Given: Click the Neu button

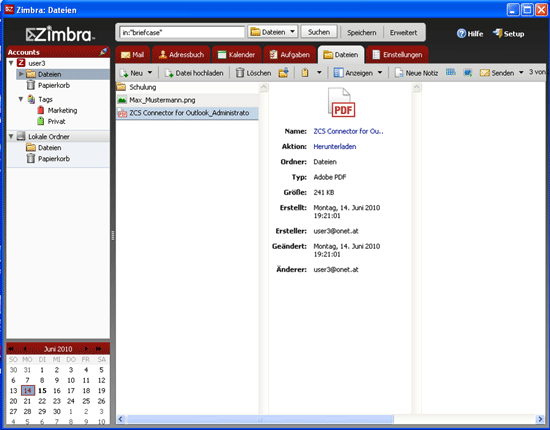Looking at the screenshot, I should 132,73.
